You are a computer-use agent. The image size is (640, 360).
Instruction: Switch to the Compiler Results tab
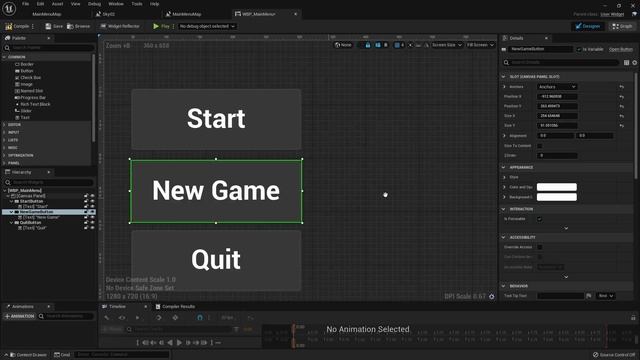click(x=175, y=307)
